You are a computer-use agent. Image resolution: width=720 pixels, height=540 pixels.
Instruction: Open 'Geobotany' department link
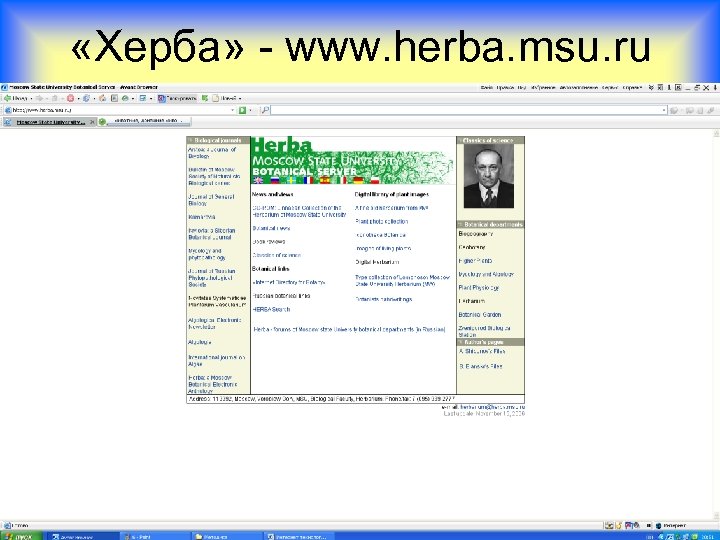472,247
